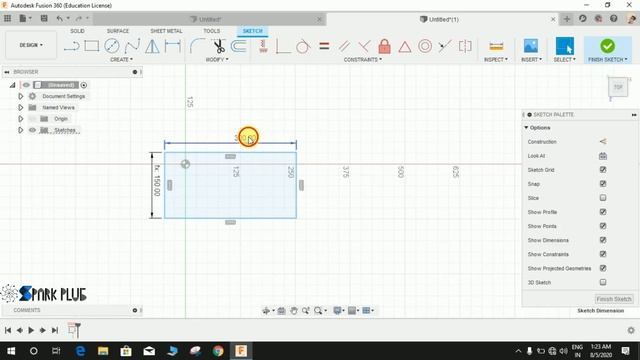
Task: Apply the Collinear constraint
Action: pos(444,46)
